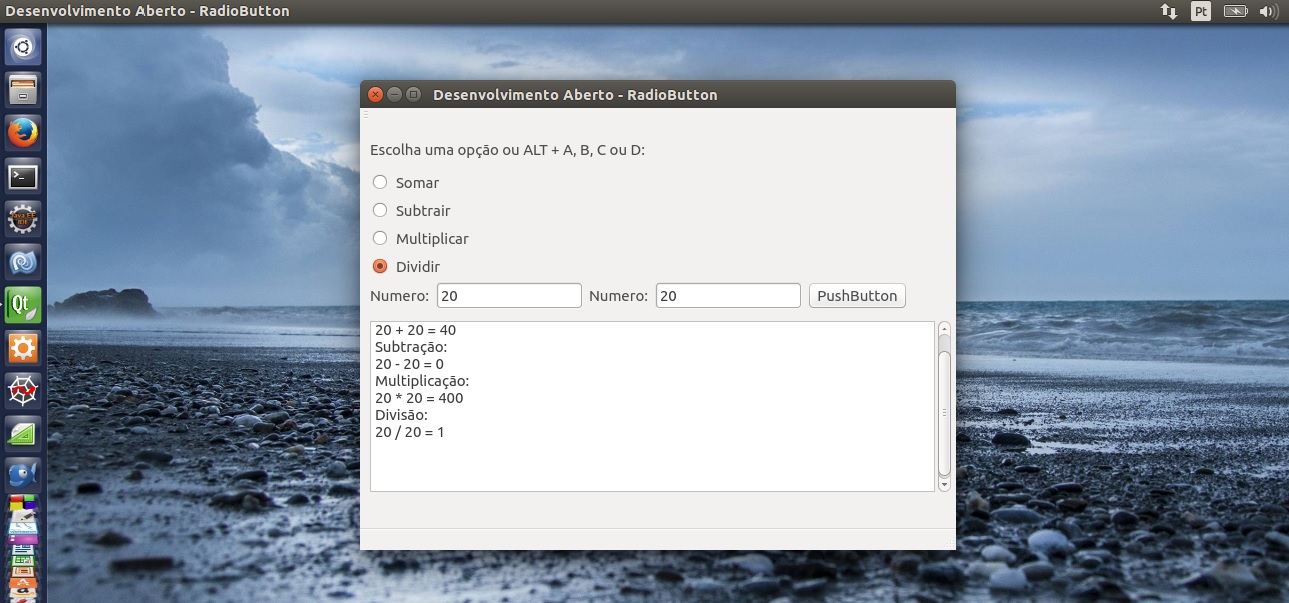Open the Files manager icon

click(23, 89)
